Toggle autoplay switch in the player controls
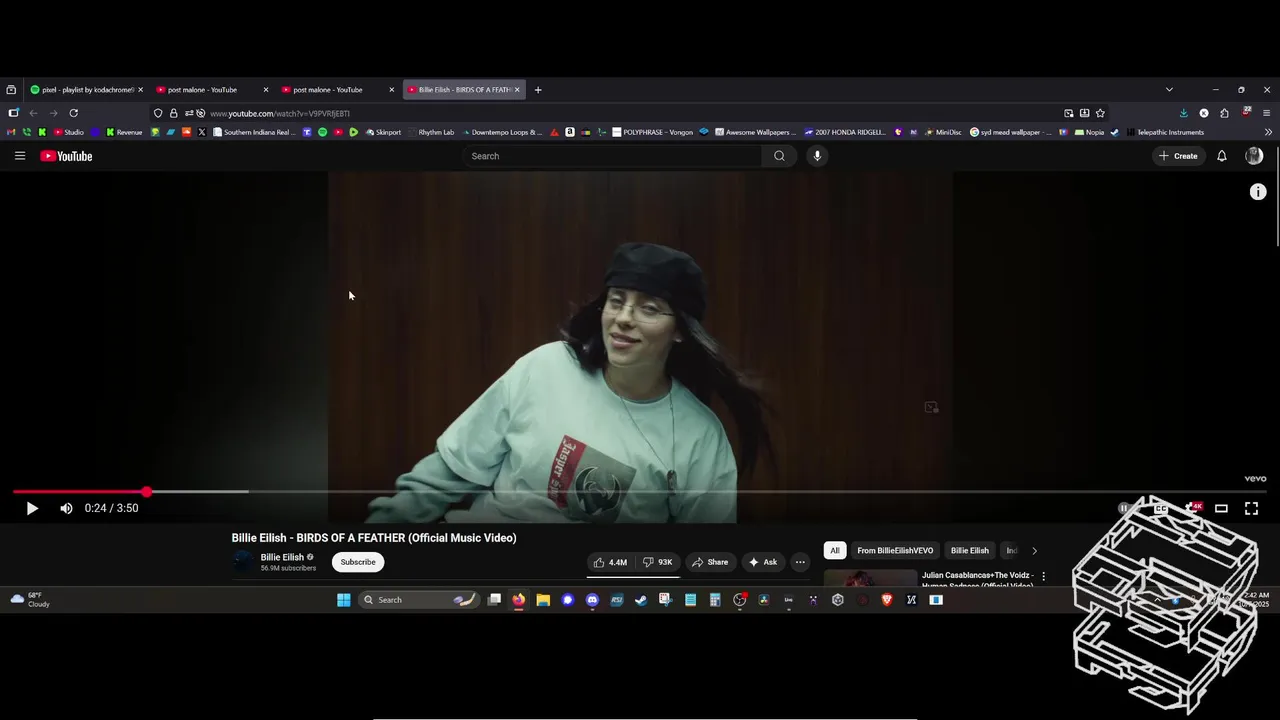Viewport: 1280px width, 720px height. coord(1128,508)
